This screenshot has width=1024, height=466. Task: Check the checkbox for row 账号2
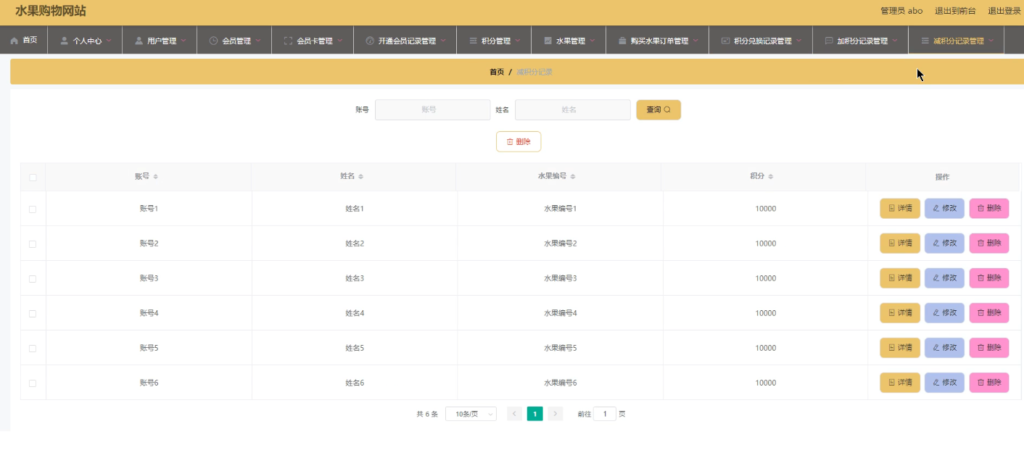point(33,244)
